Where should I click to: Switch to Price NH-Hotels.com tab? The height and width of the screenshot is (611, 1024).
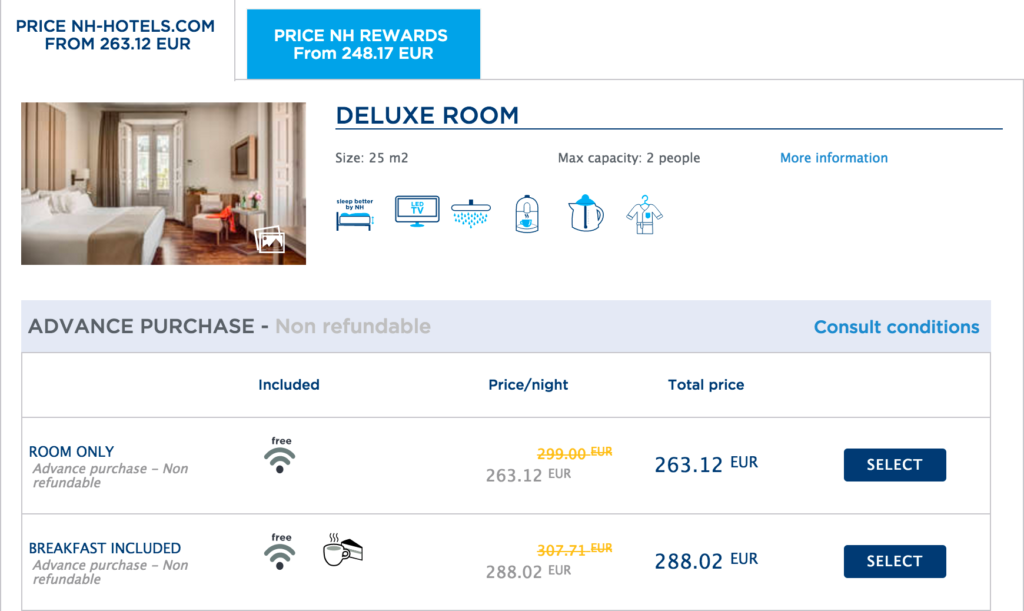coord(116,35)
